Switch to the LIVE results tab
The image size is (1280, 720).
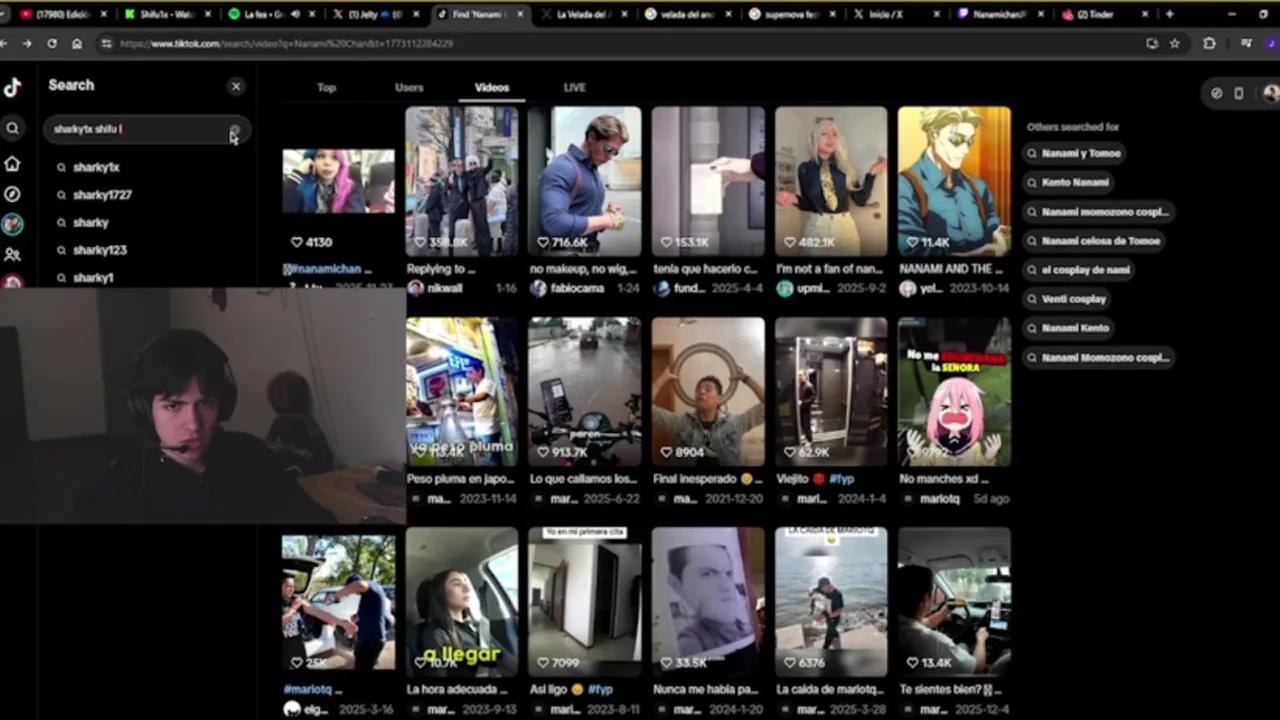pyautogui.click(x=574, y=87)
